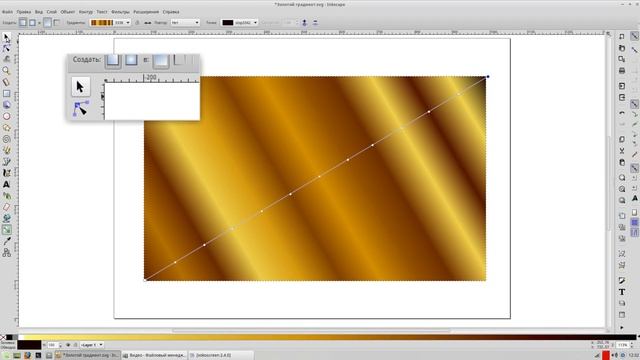Image resolution: width=640 pixels, height=360 pixels.
Task: Open the Repeat dropdown showing Нет
Action: pyautogui.click(x=185, y=23)
